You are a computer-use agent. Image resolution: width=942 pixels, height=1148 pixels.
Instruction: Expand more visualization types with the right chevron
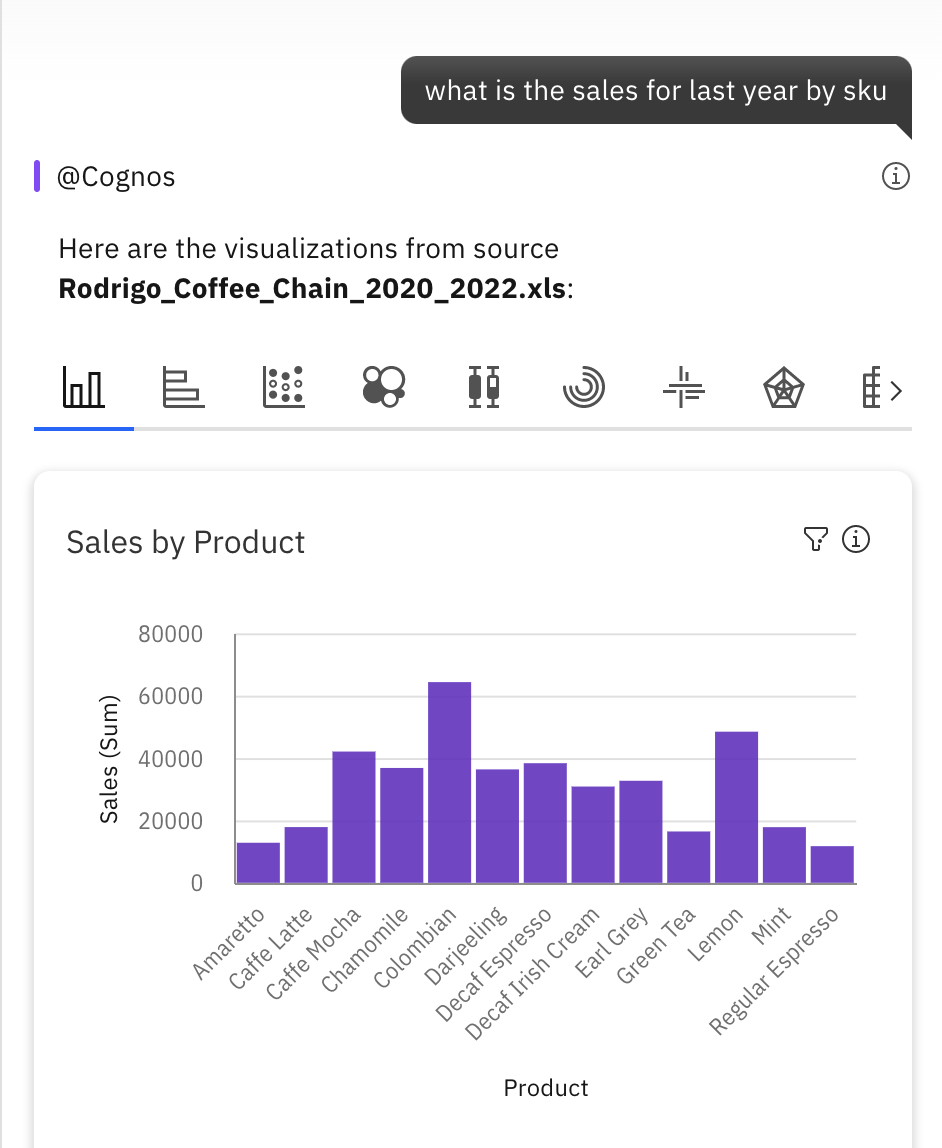[898, 390]
